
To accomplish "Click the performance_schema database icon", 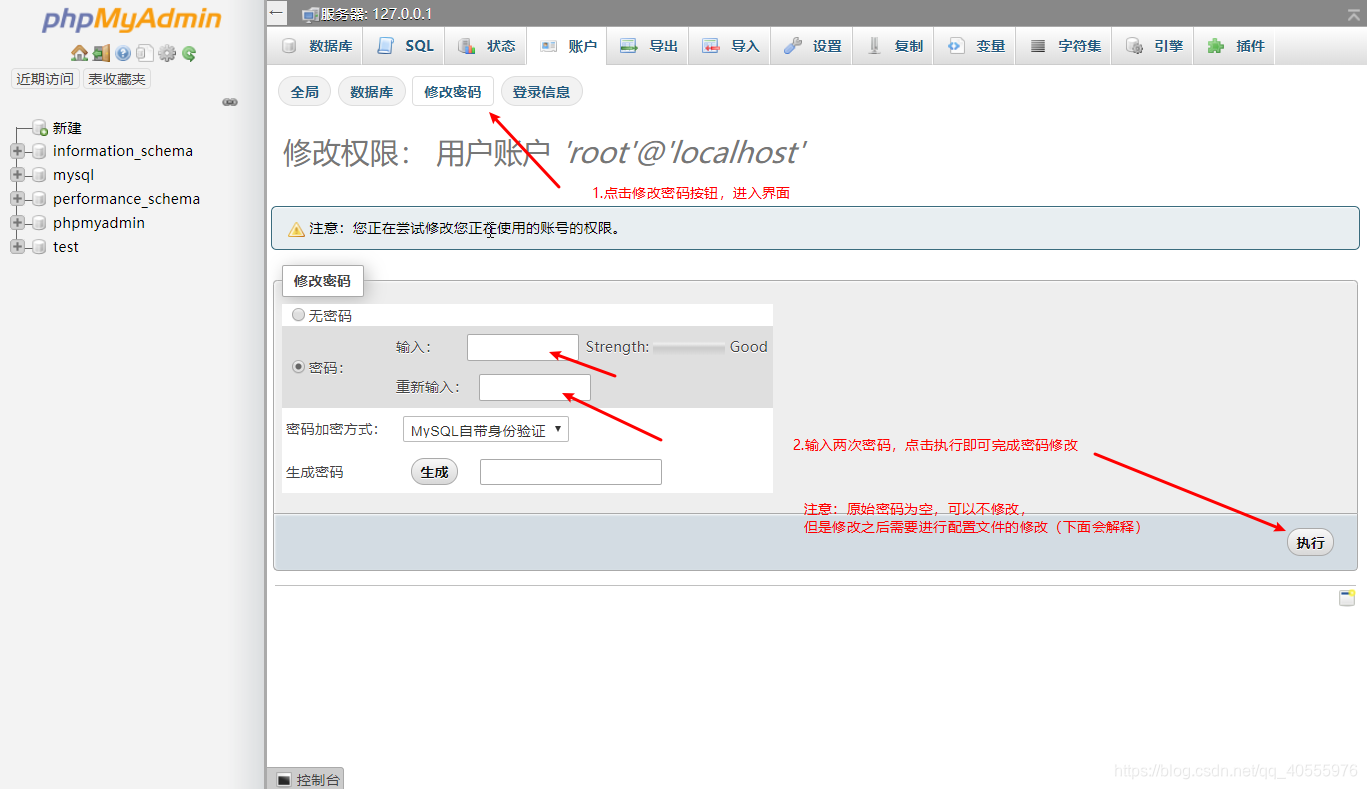I will (39, 199).
